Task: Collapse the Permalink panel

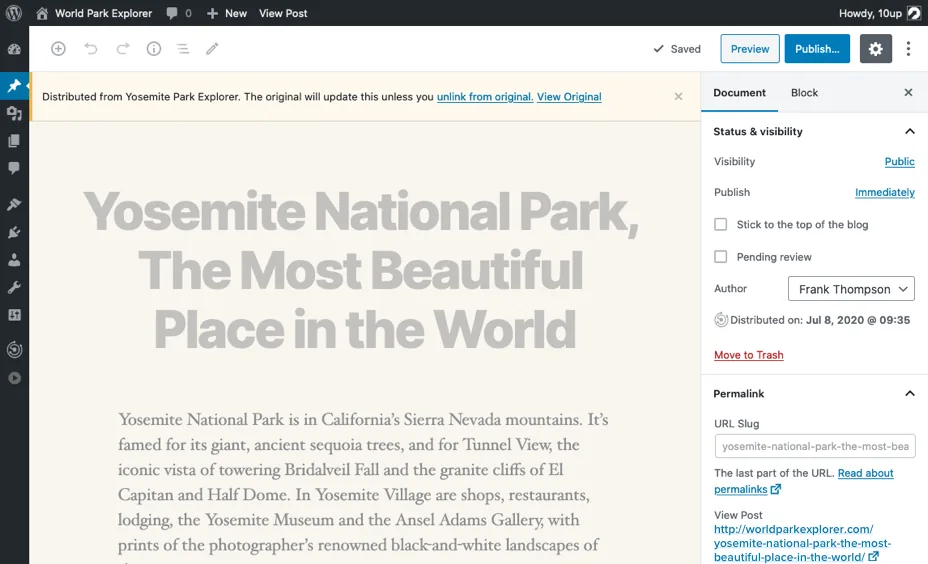Action: 910,394
